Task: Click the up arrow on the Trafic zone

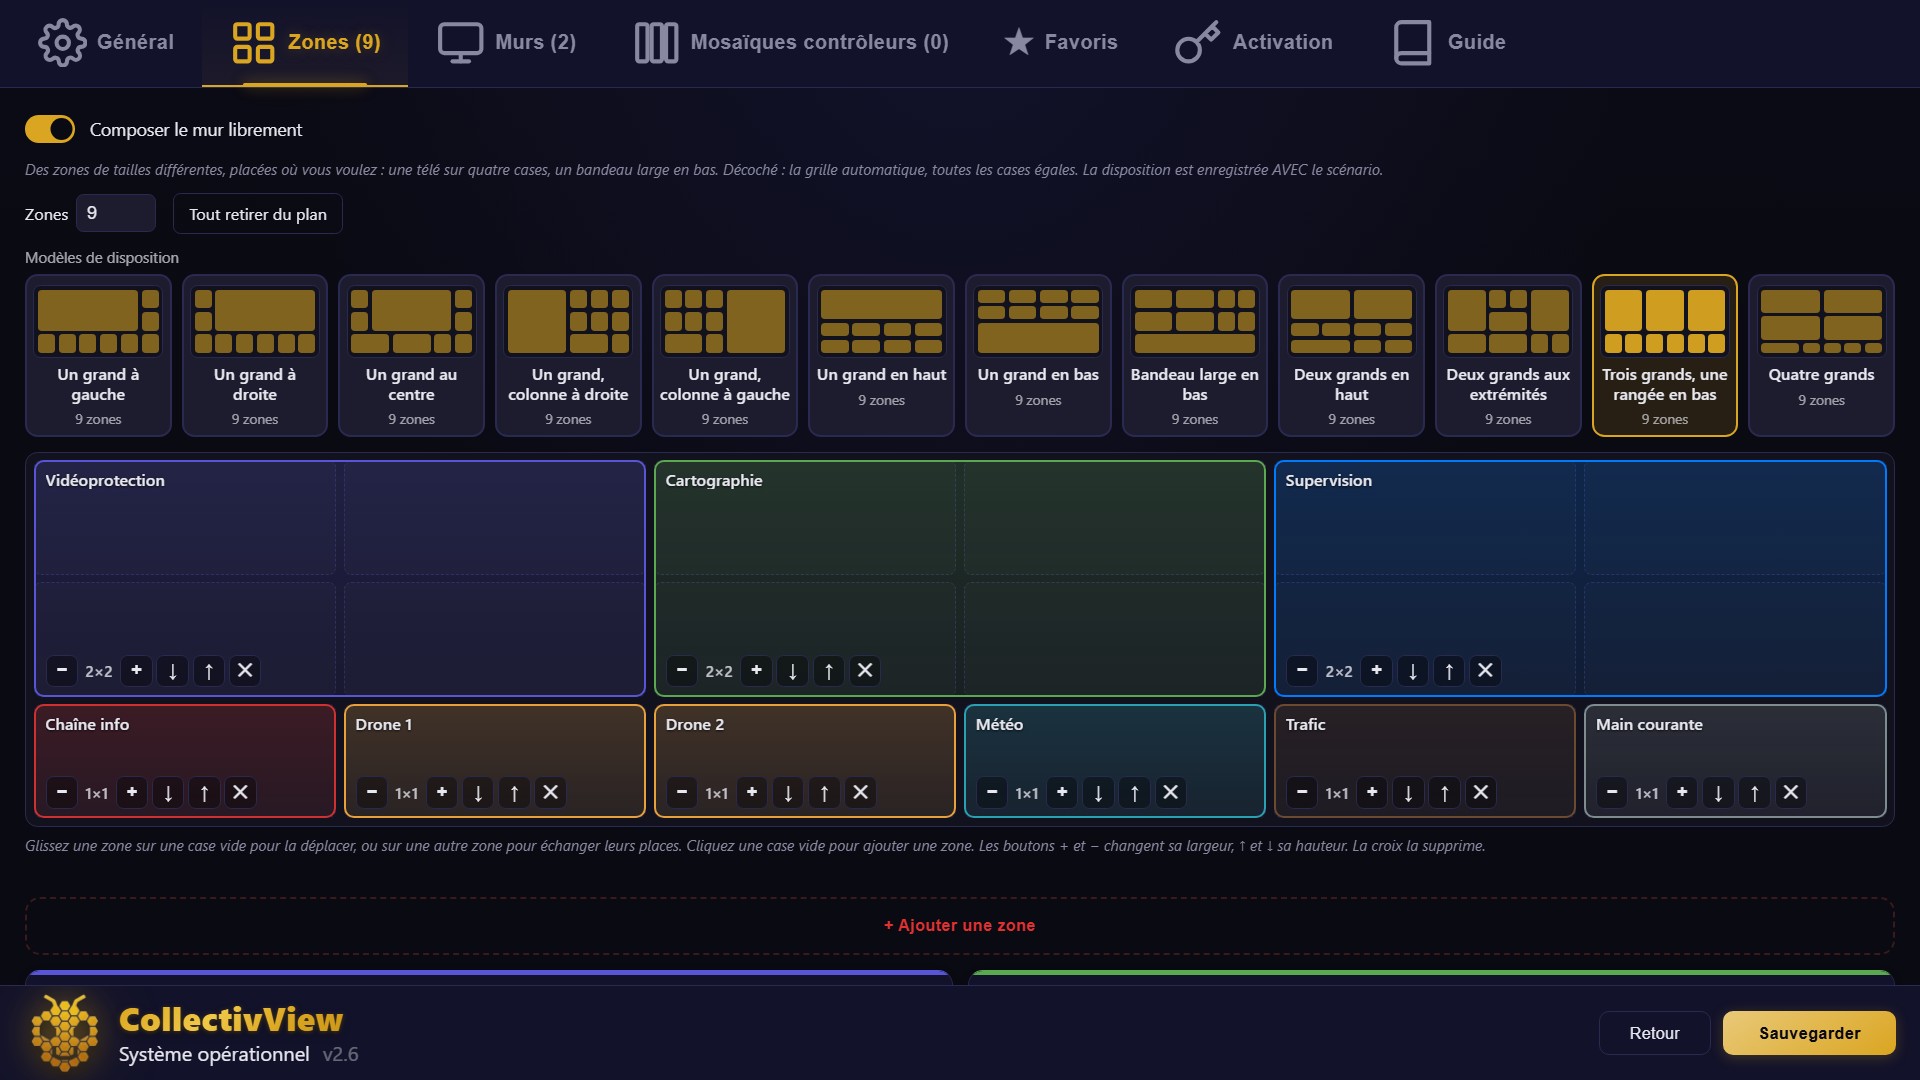Action: click(1445, 792)
